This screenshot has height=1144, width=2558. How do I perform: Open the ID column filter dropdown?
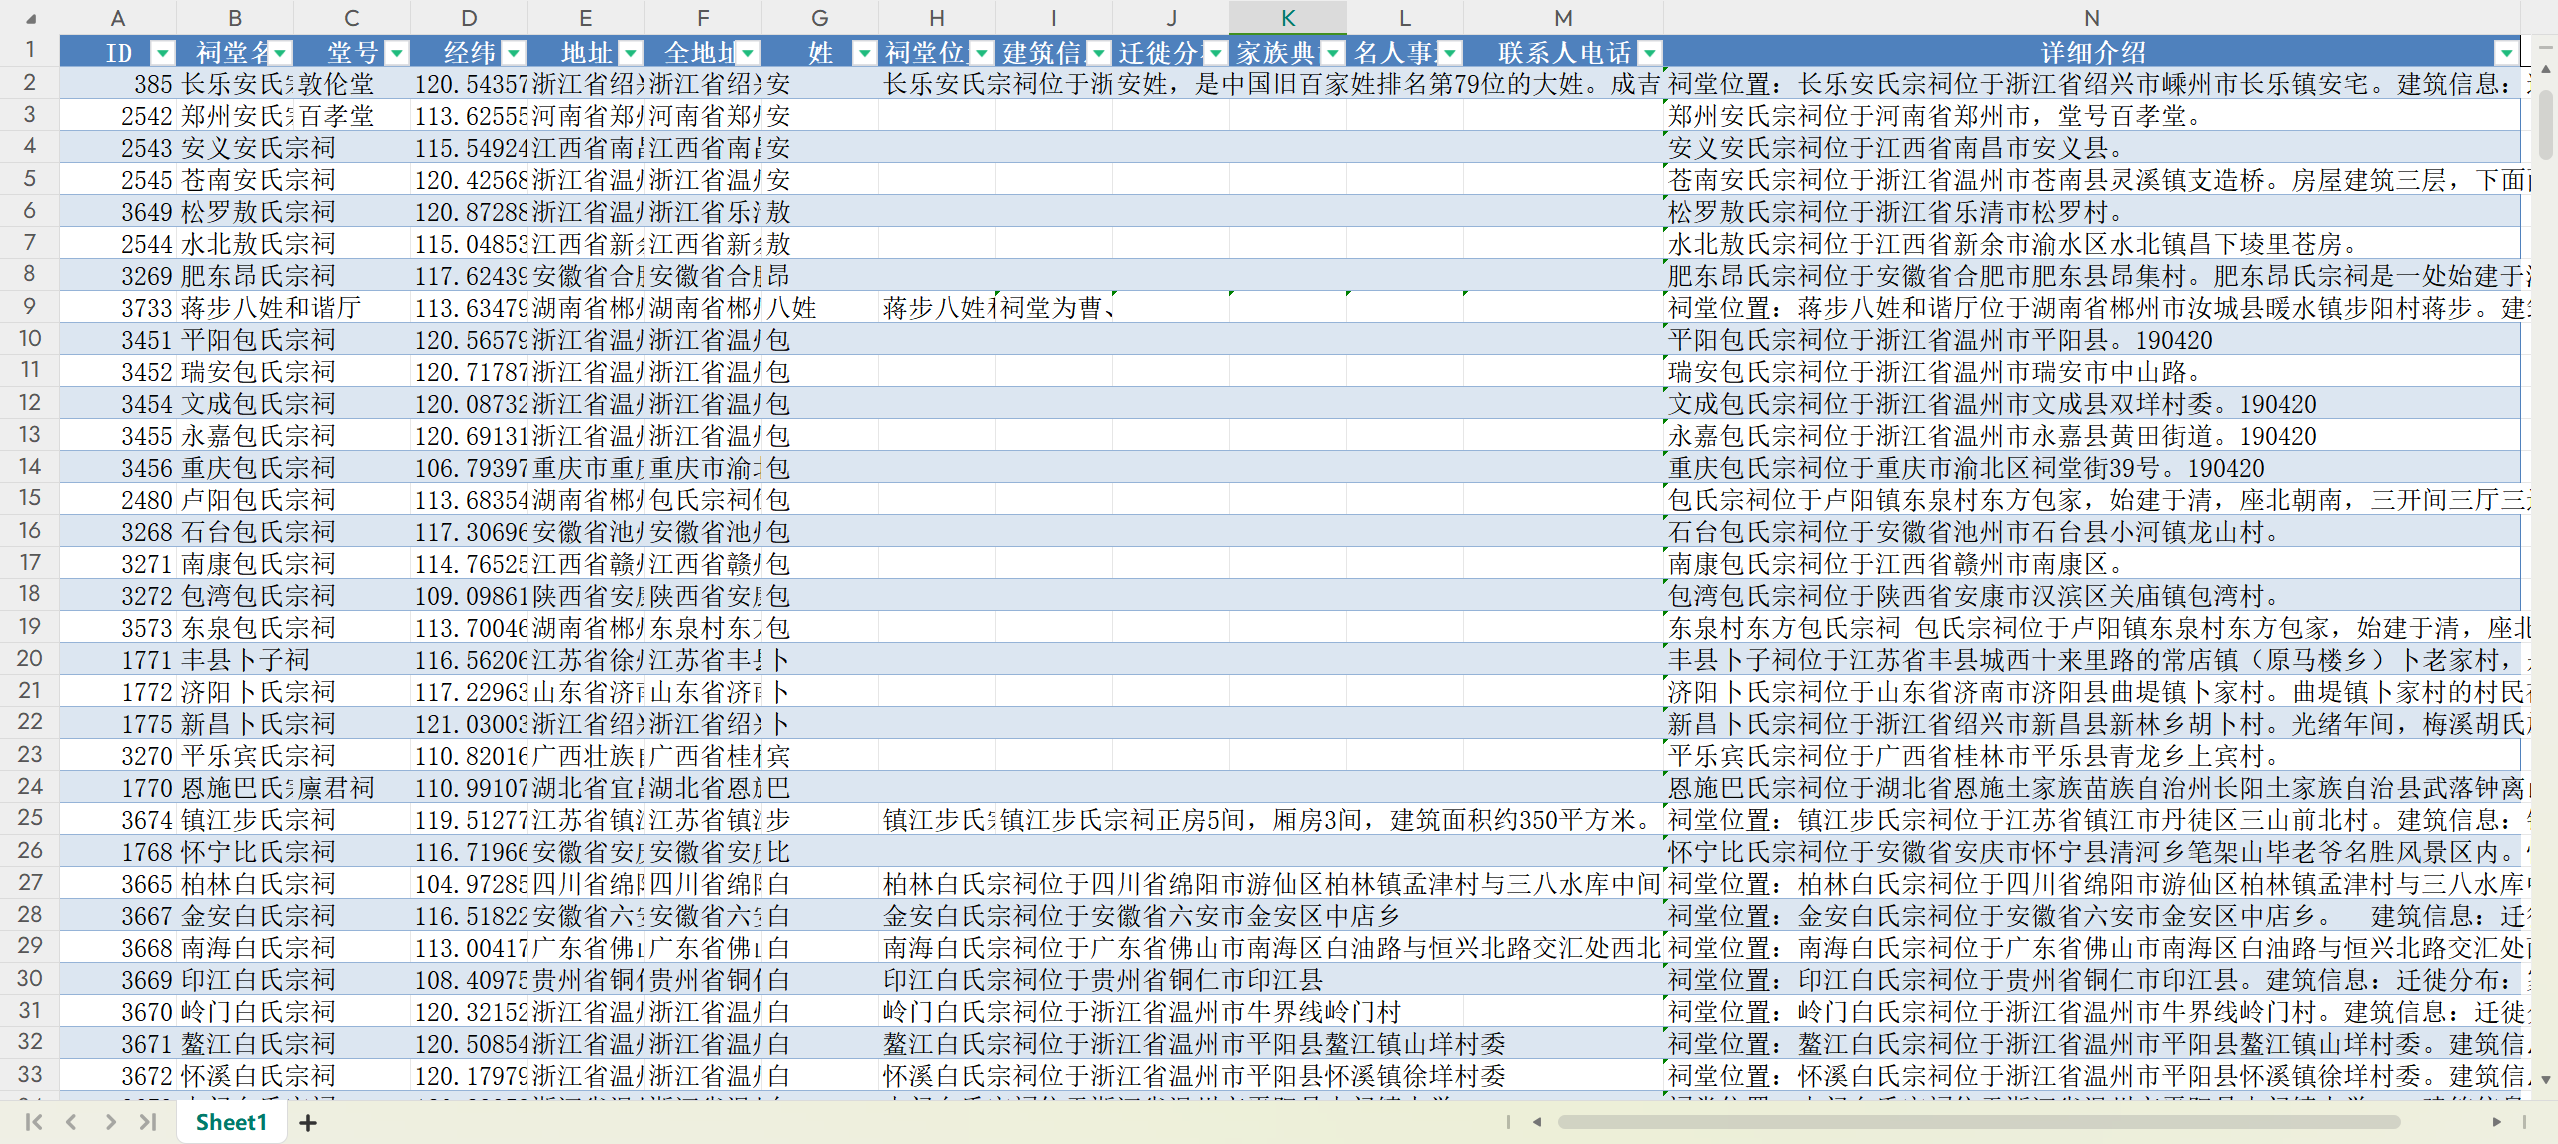[162, 53]
